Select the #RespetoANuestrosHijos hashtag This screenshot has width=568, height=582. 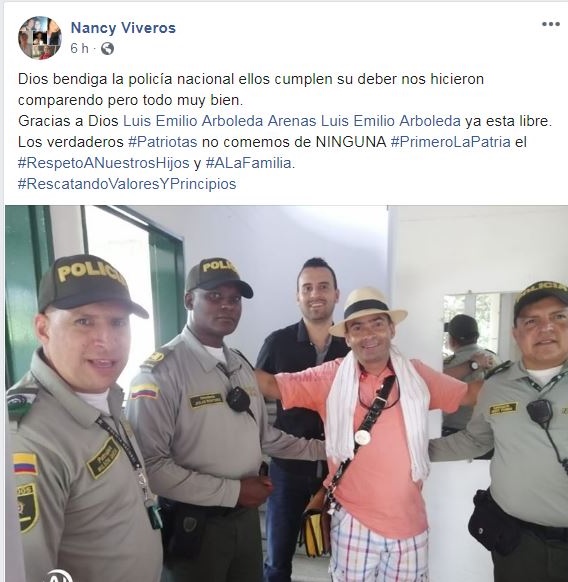(x=104, y=163)
